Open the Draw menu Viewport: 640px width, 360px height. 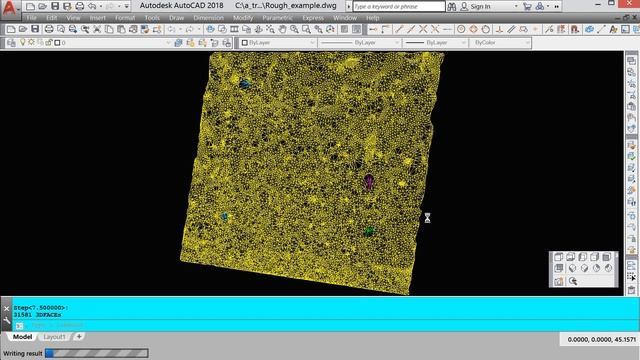[x=176, y=18]
